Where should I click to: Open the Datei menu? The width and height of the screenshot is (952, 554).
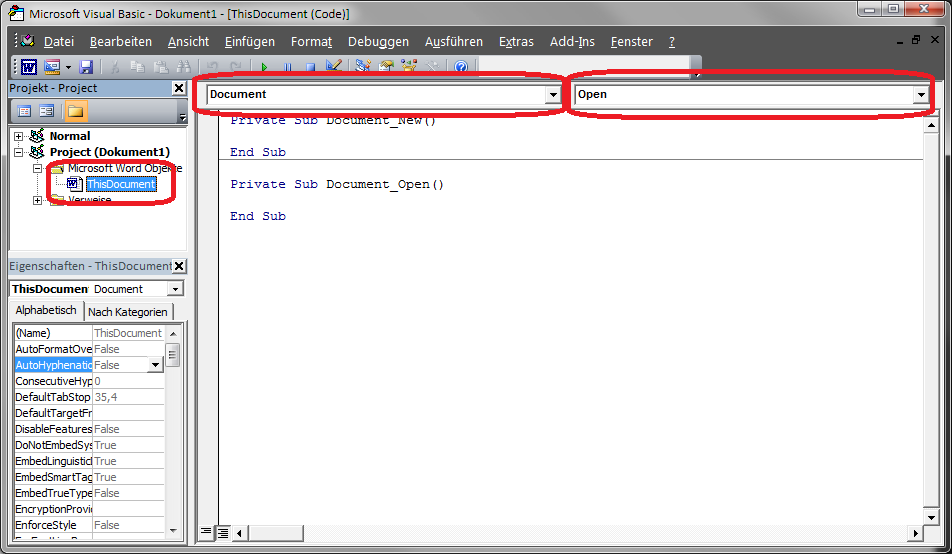click(59, 41)
